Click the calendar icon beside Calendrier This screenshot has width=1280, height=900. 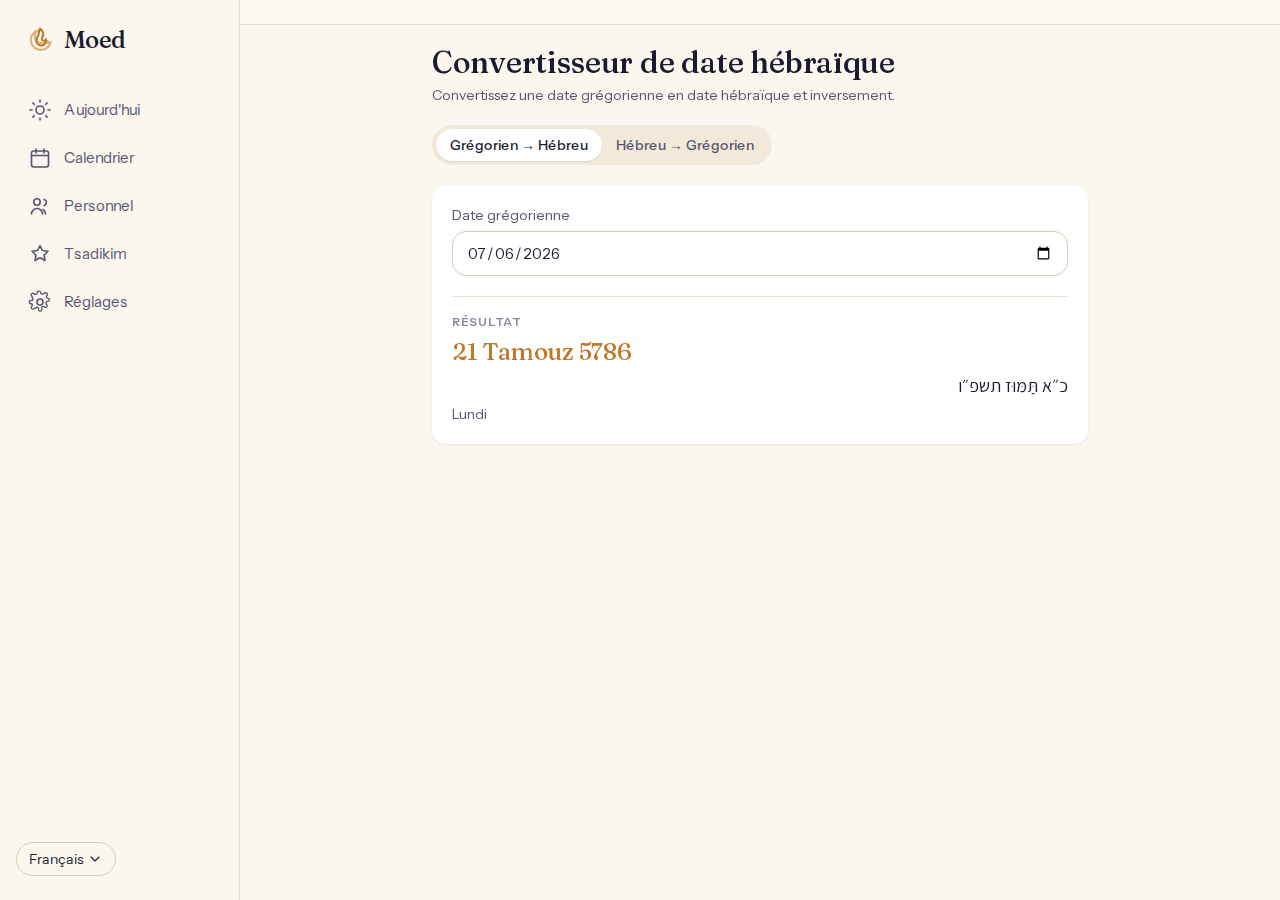pos(40,158)
